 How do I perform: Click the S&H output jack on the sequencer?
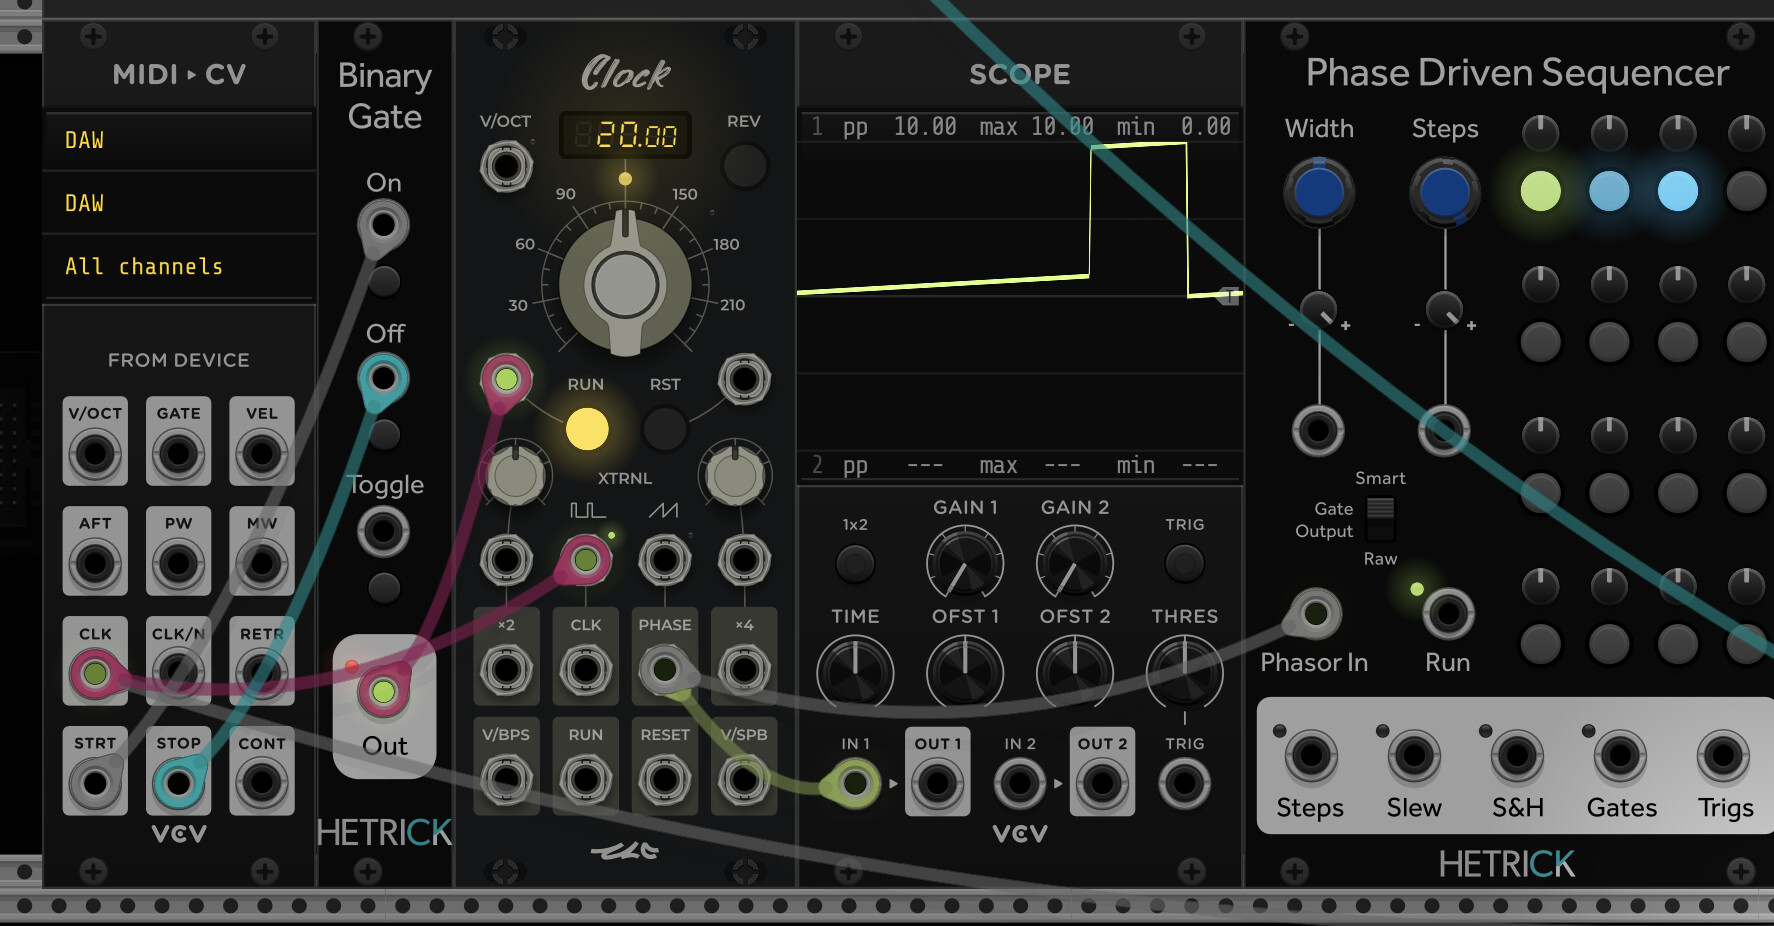coord(1517,756)
